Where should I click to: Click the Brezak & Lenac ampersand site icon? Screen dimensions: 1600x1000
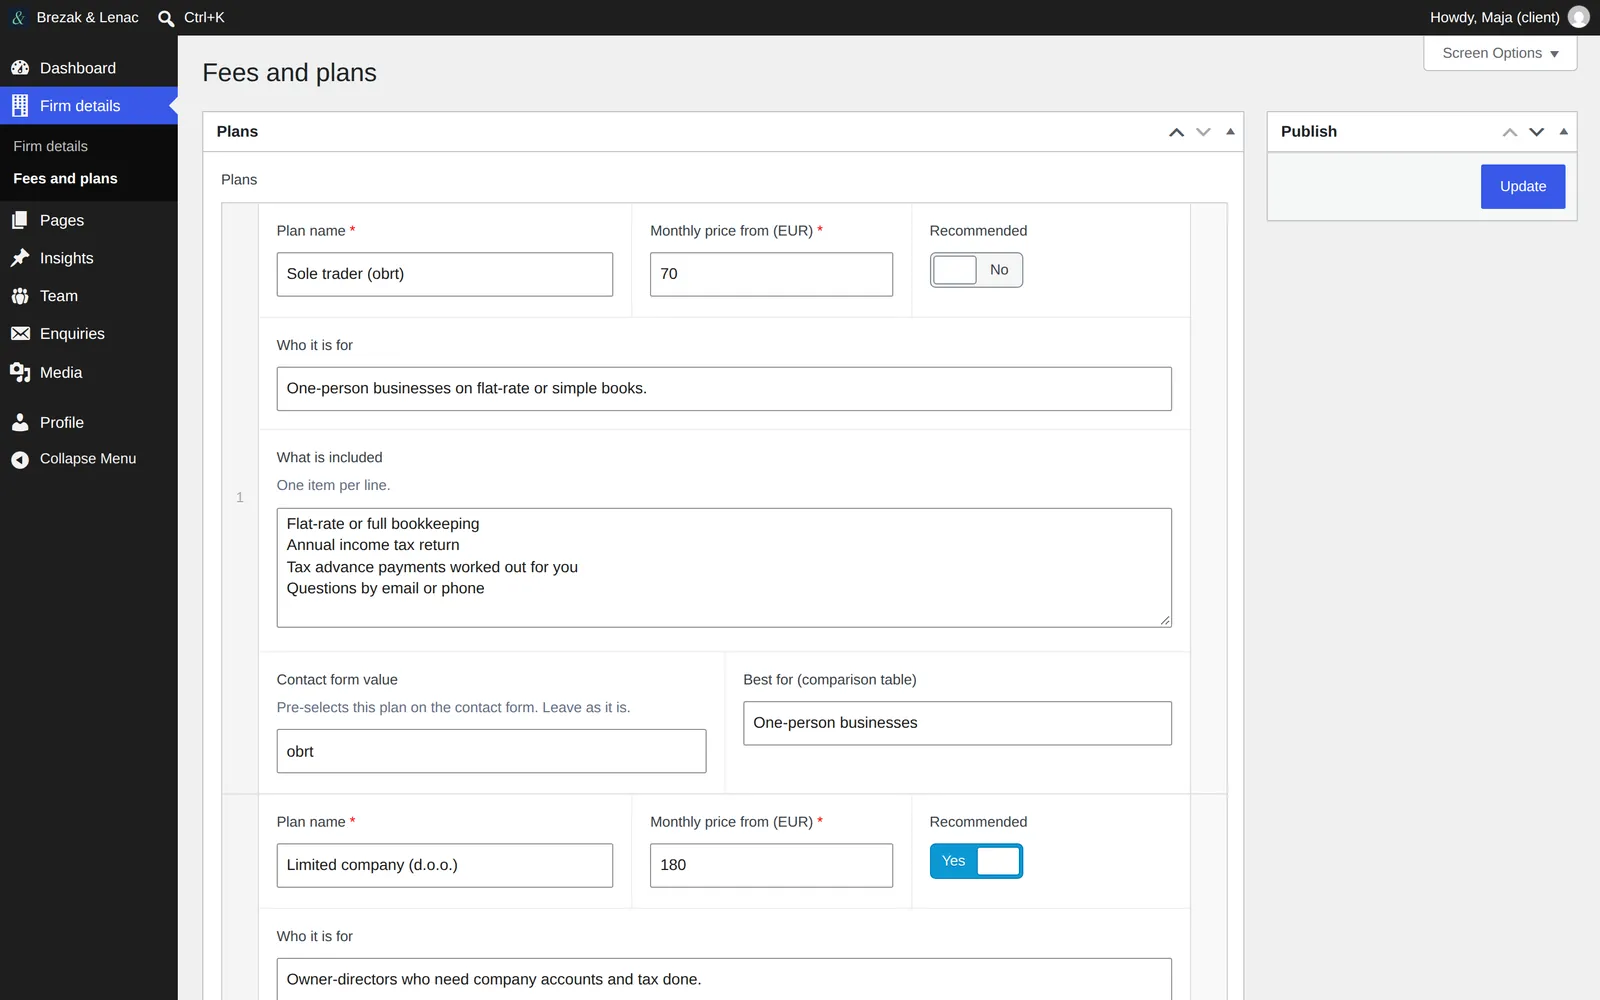point(18,18)
